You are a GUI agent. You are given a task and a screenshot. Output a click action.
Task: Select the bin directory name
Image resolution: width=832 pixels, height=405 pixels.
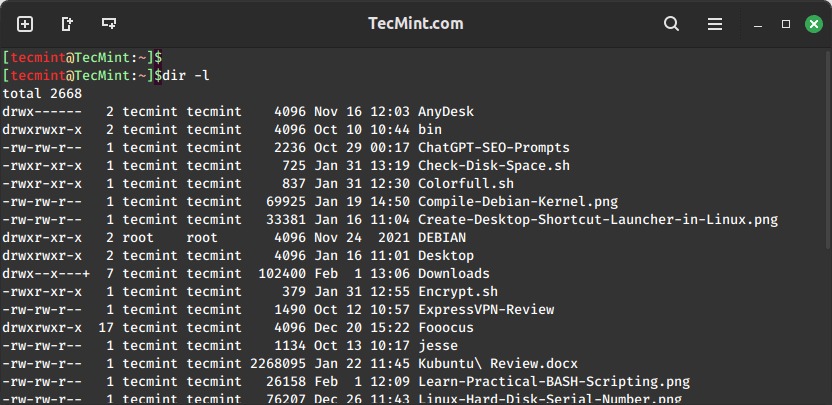pyautogui.click(x=430, y=130)
